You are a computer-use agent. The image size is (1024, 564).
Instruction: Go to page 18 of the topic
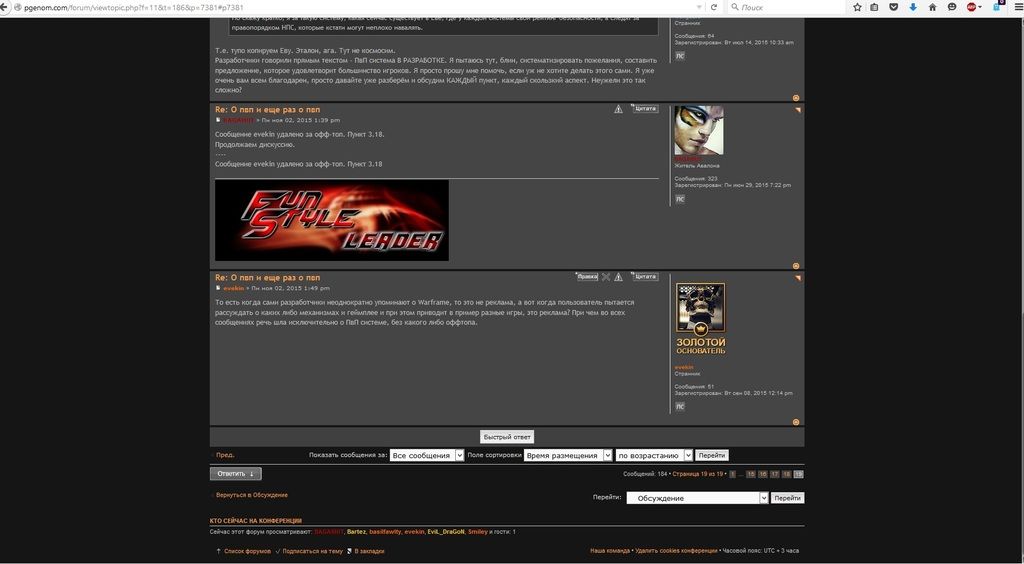pos(786,474)
